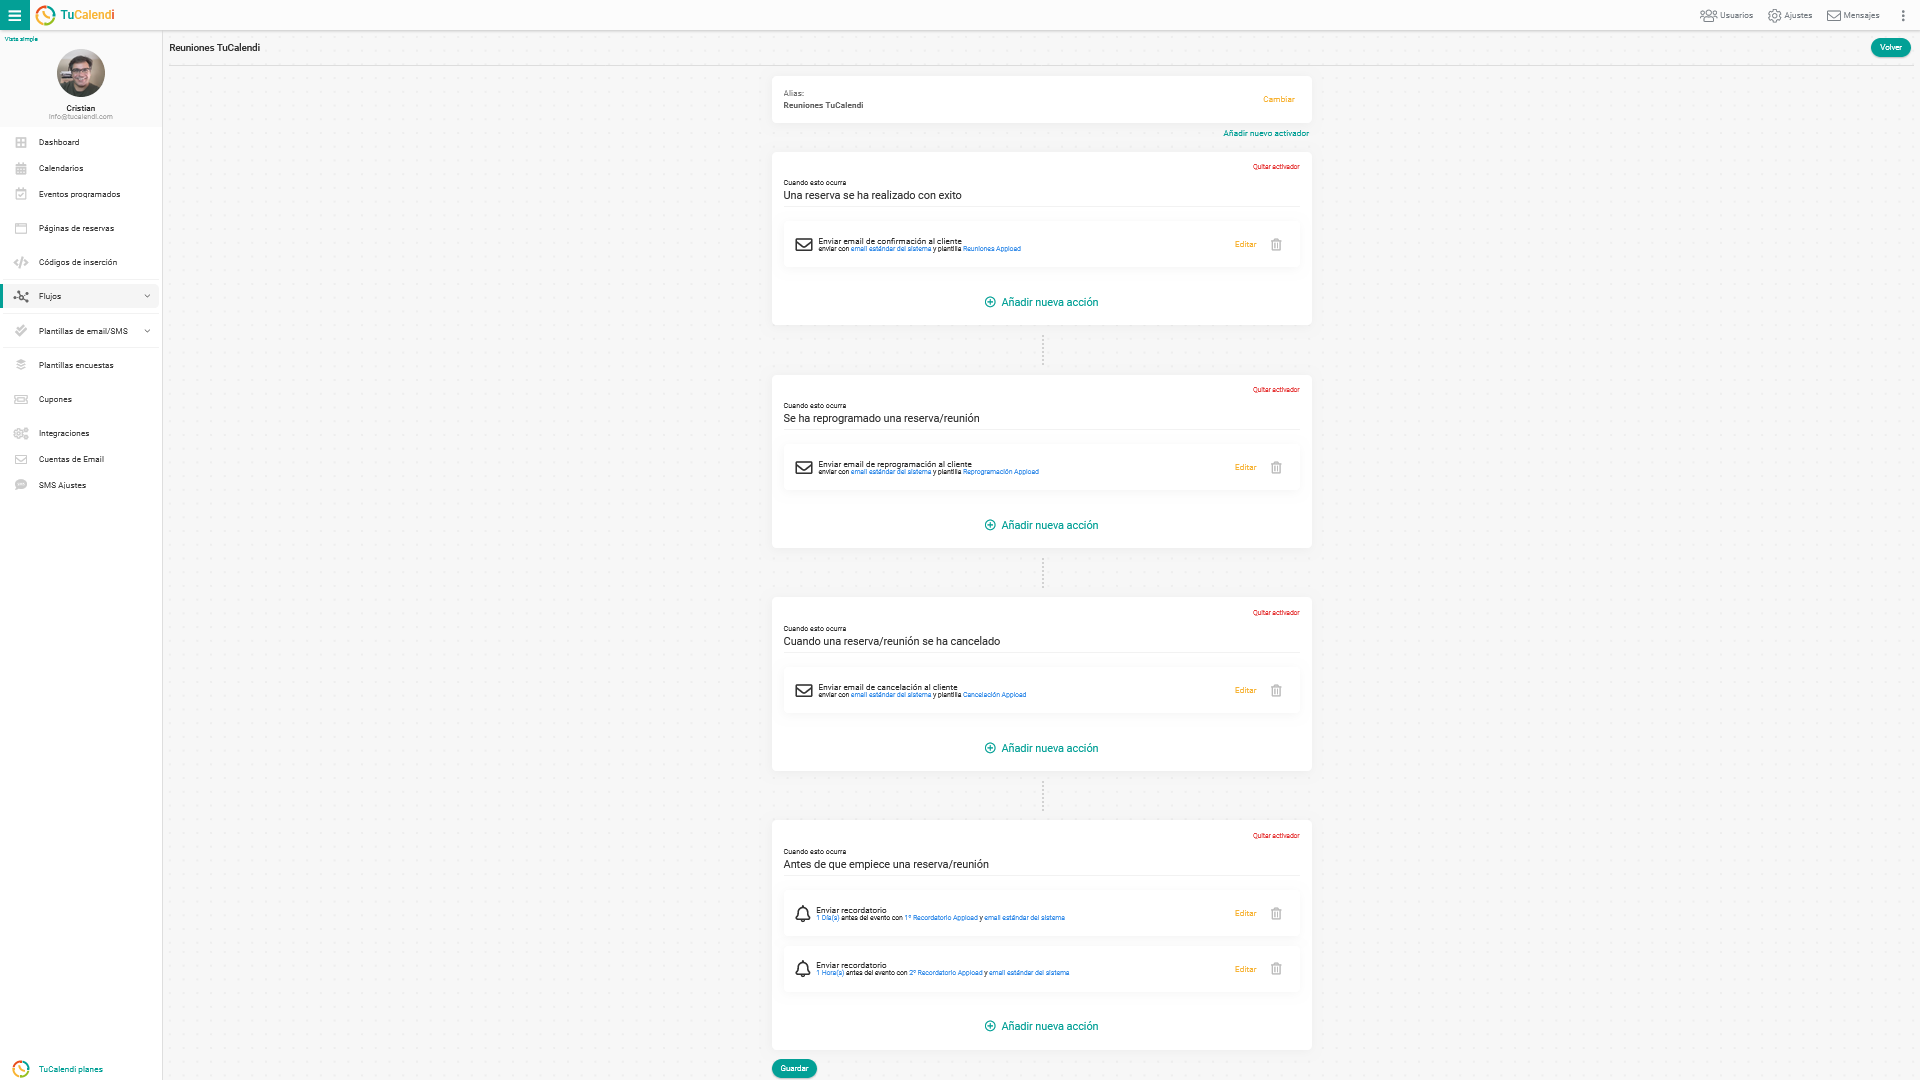Open Reprogramación Appload template link
Image resolution: width=1920 pixels, height=1080 pixels.
[1001, 472]
